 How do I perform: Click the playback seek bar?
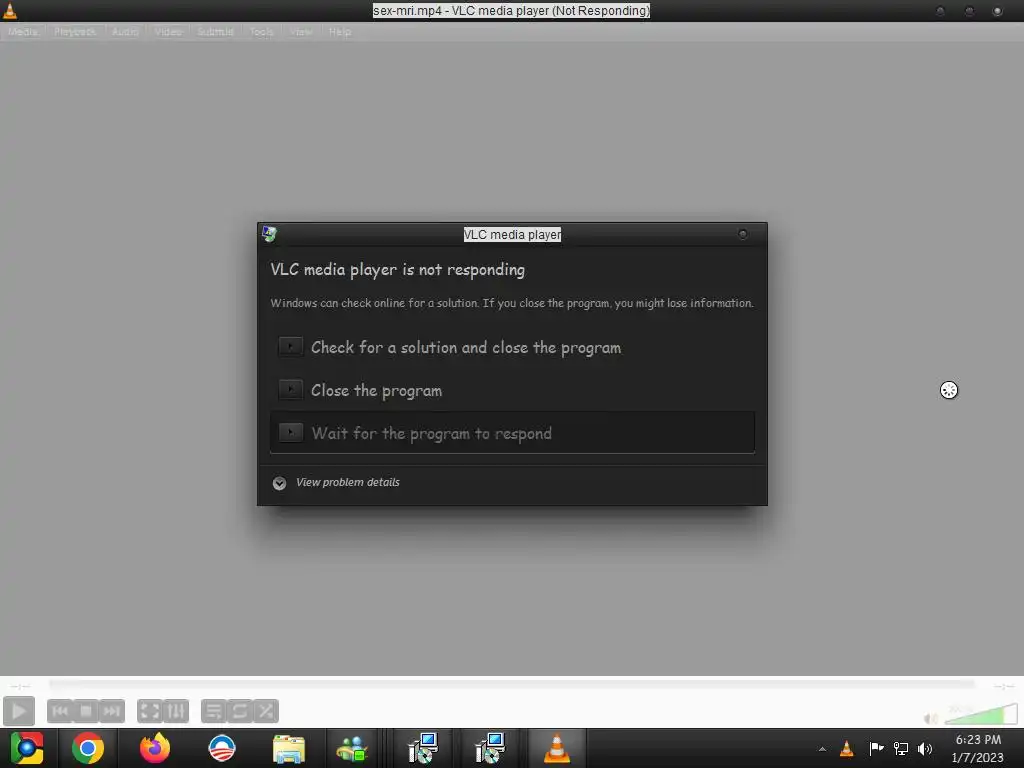click(x=512, y=684)
